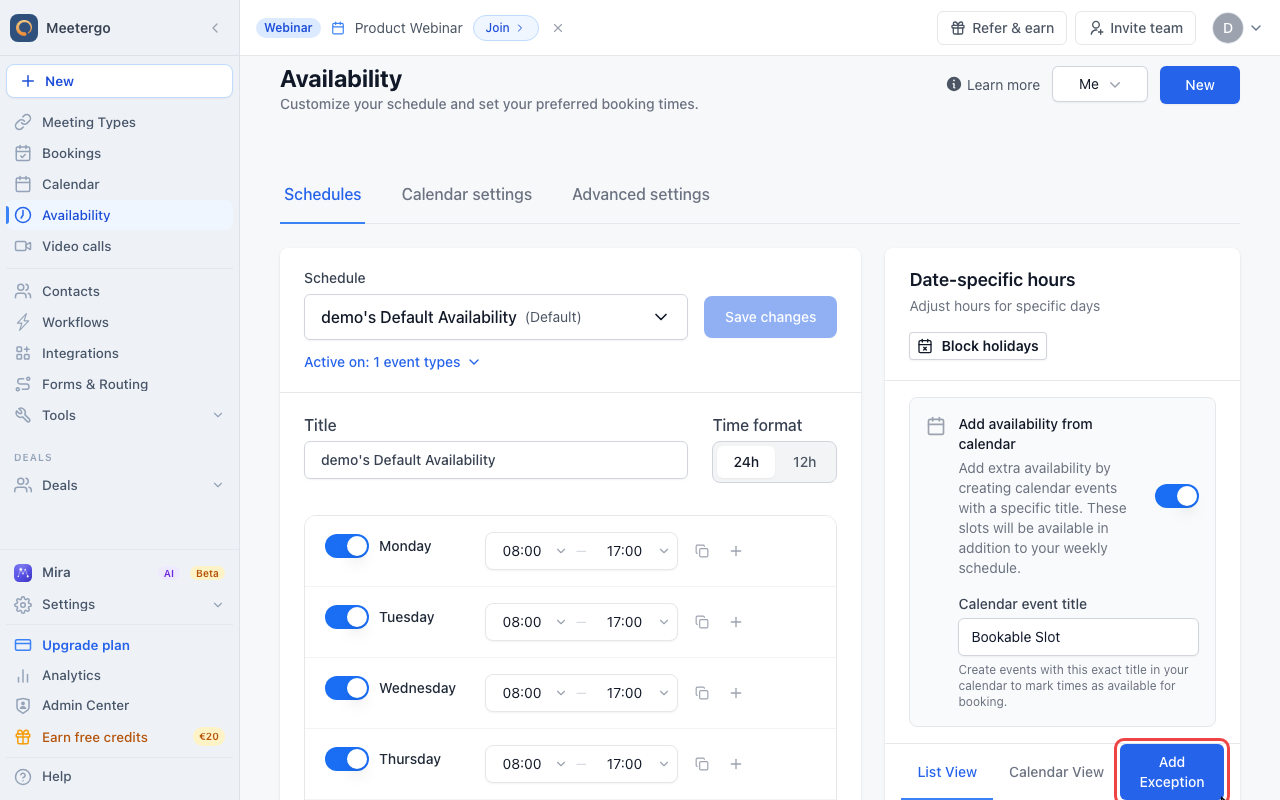Click the Calendar event title field
This screenshot has width=1280, height=800.
[x=1078, y=637]
